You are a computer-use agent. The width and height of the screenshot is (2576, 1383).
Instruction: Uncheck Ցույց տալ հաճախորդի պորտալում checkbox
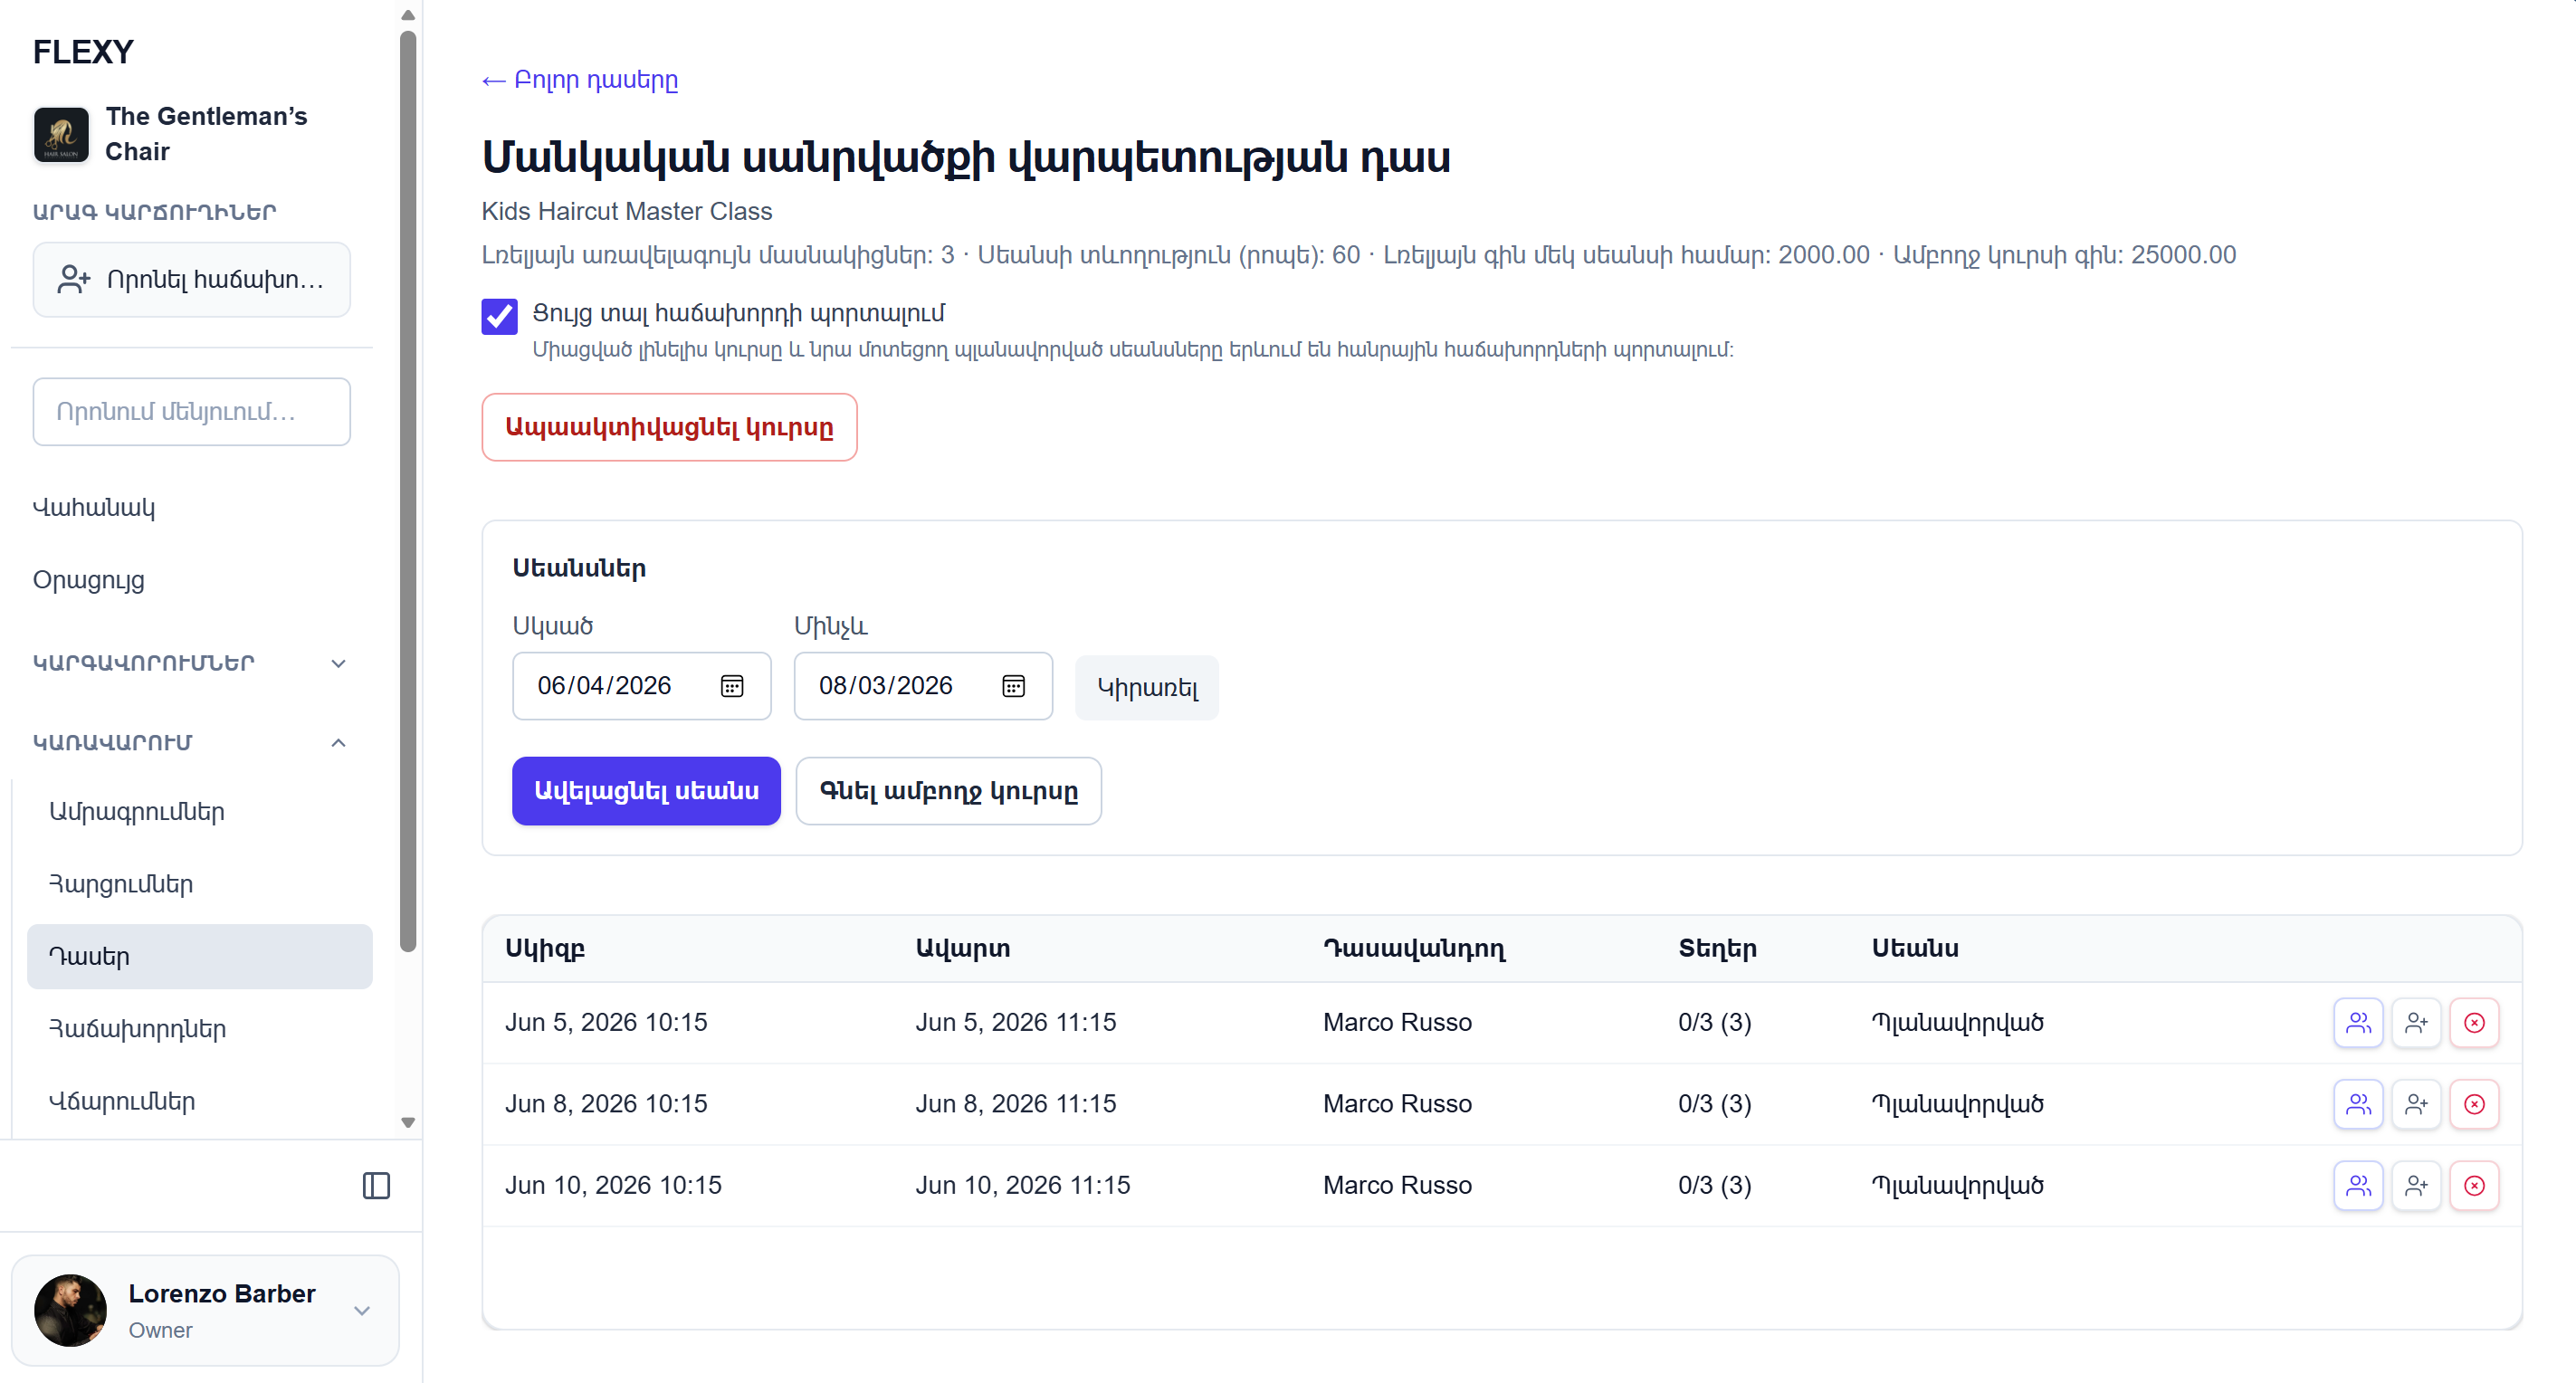(499, 316)
